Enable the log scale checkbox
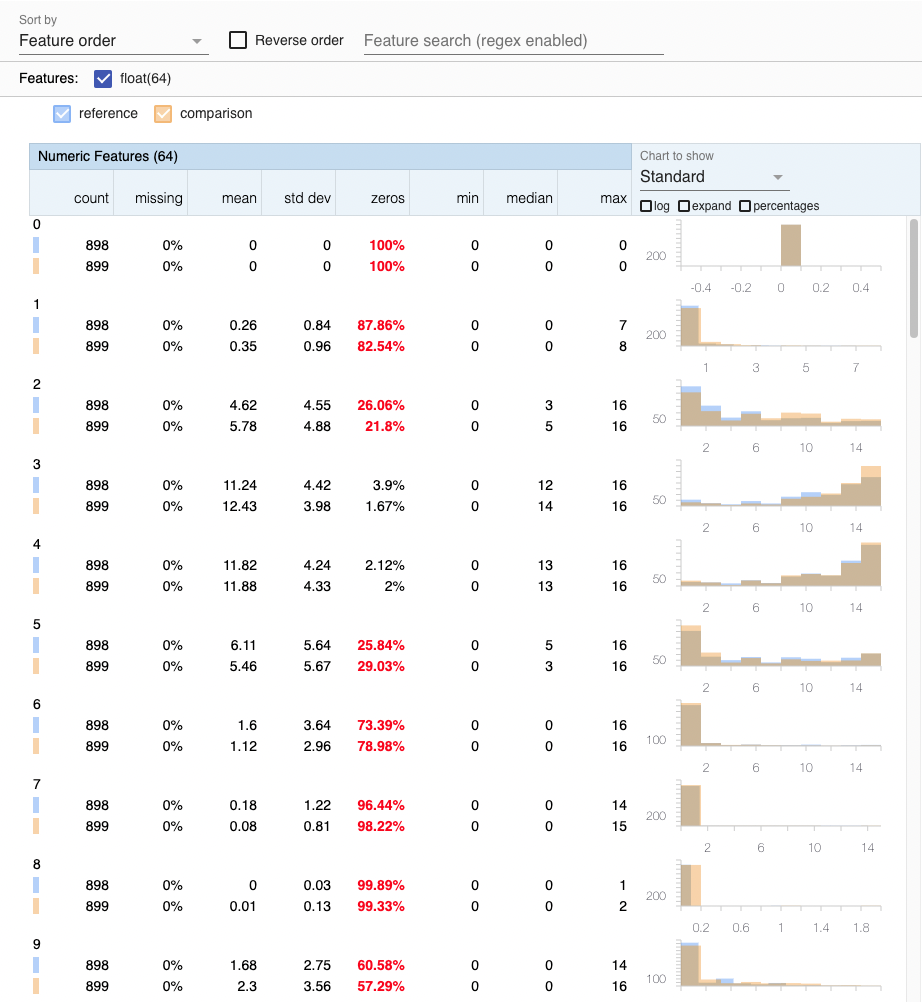This screenshot has height=1002, width=922. click(646, 206)
